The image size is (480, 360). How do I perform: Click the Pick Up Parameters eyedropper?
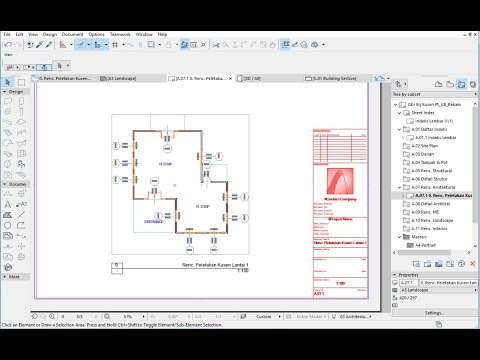click(x=40, y=44)
